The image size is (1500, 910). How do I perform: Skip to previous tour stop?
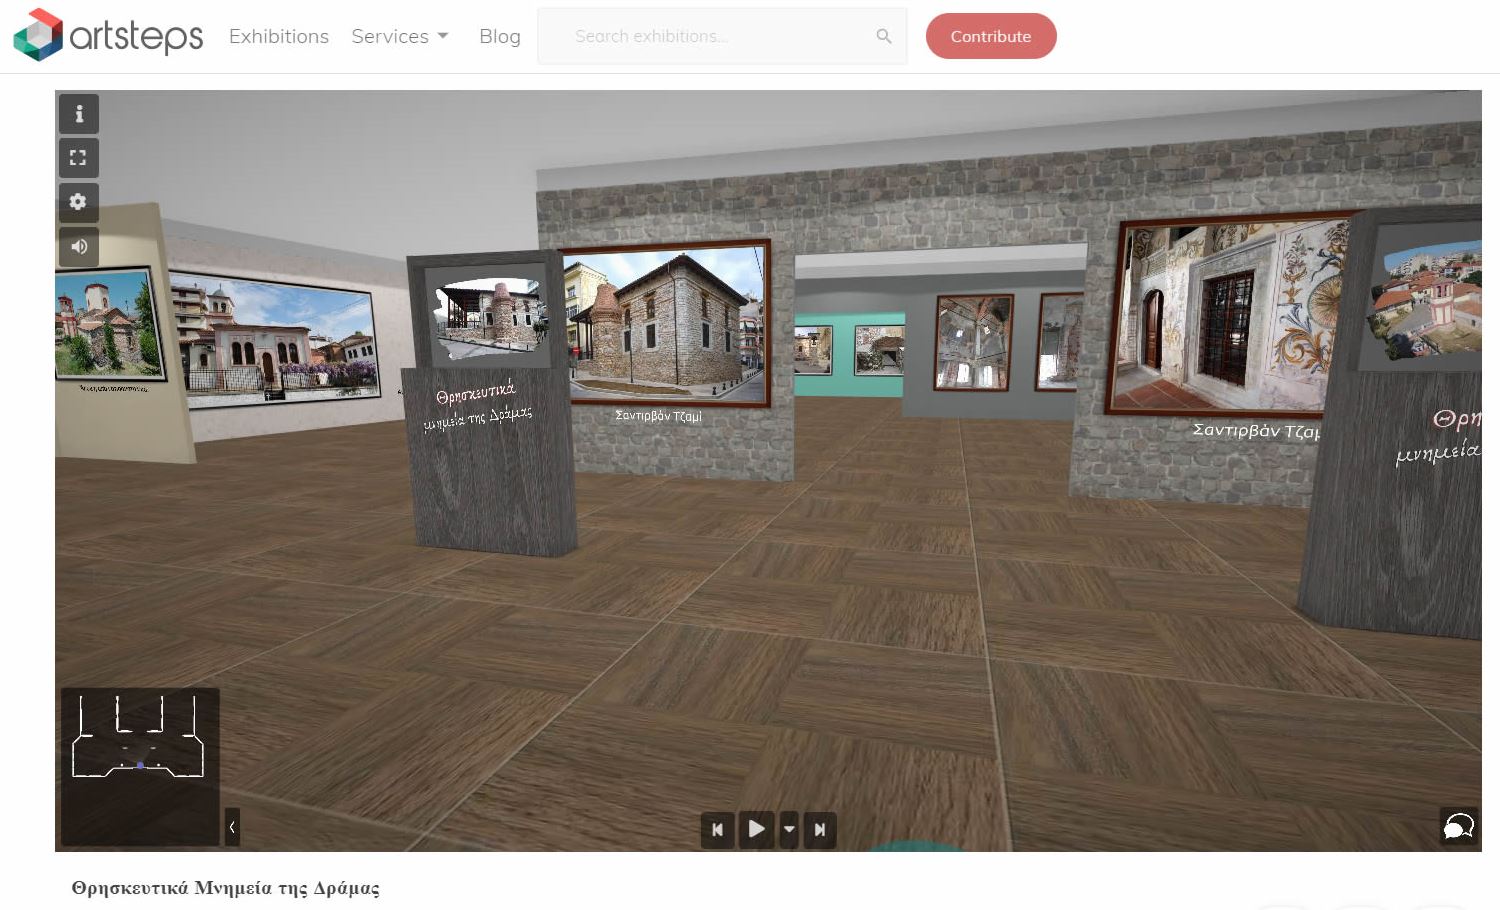tap(717, 829)
